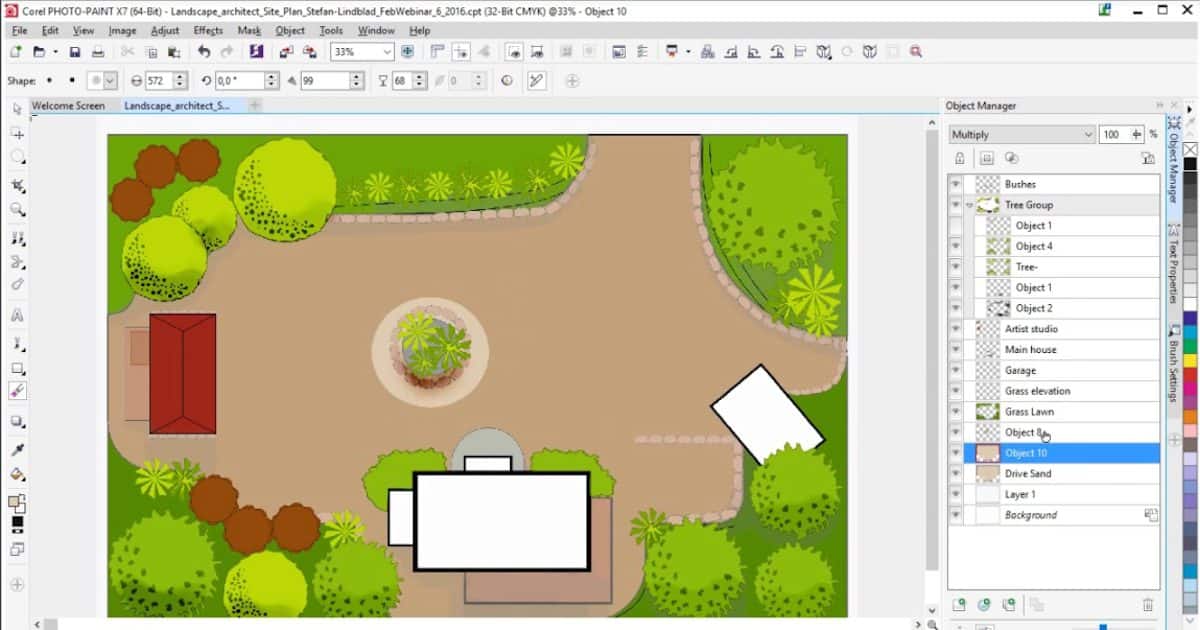The image size is (1200, 630).
Task: Delete object using the trash icon
Action: pos(1147,605)
